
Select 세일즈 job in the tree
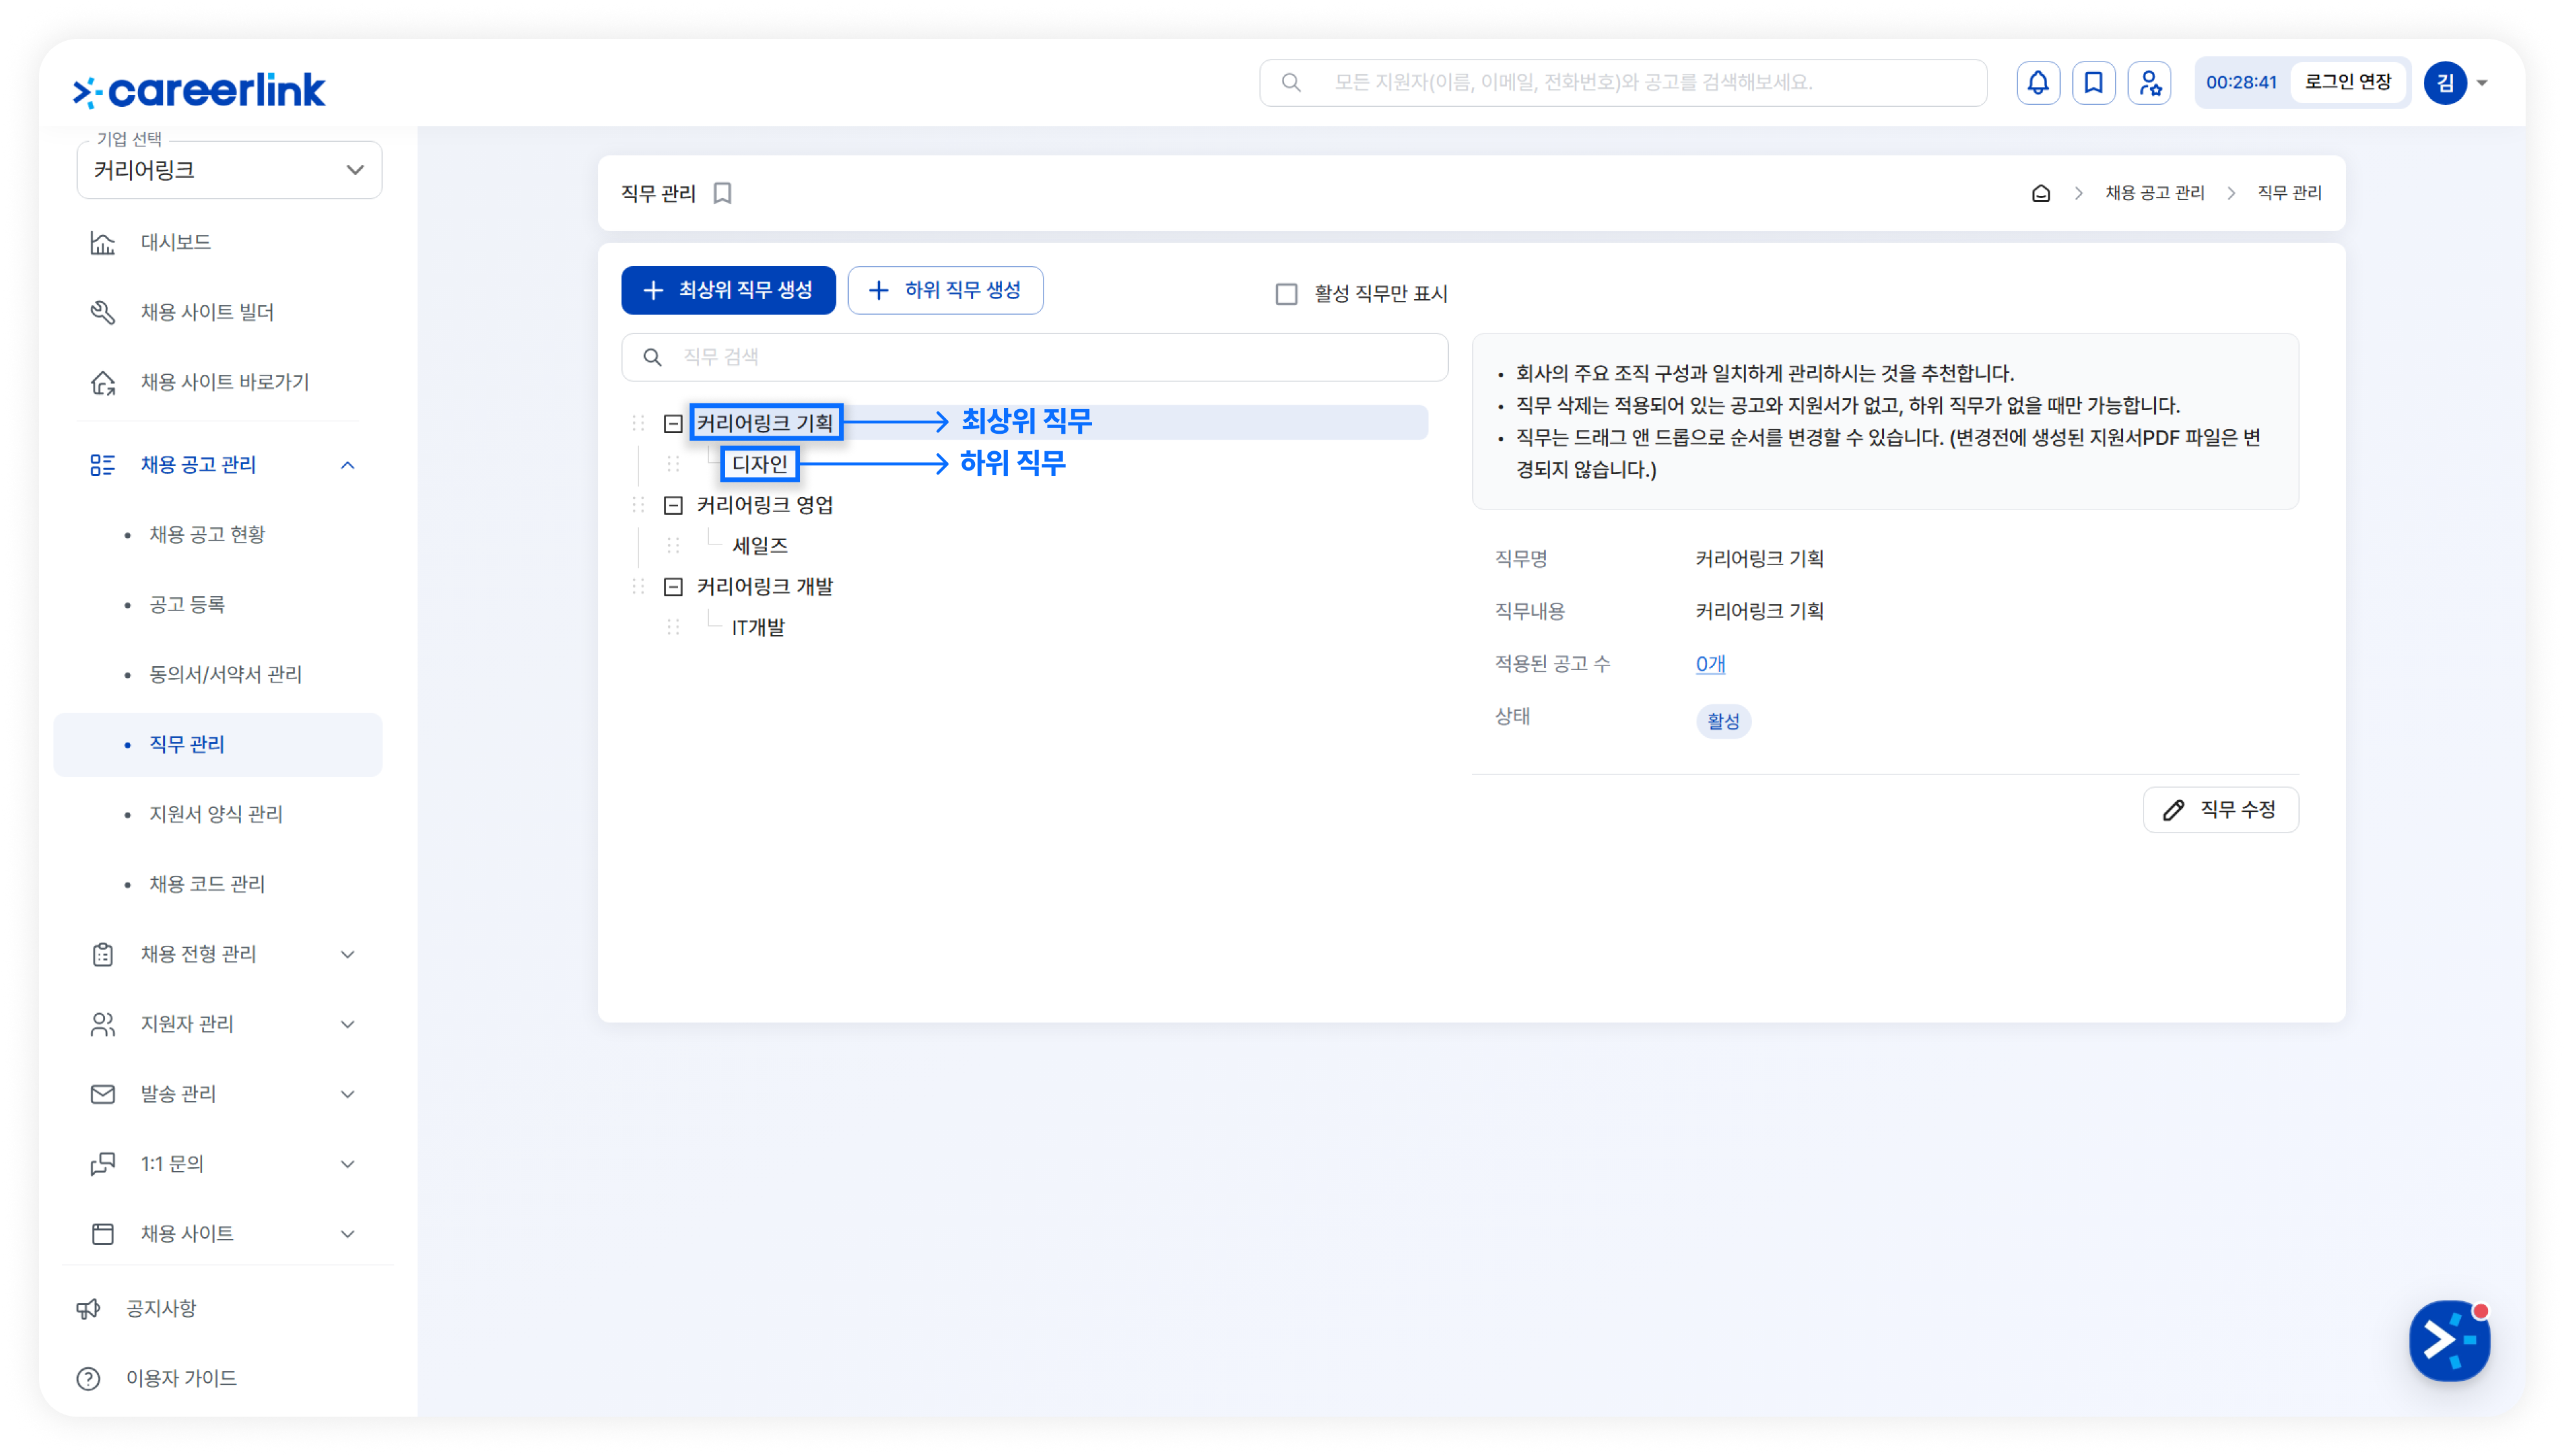coord(759,546)
